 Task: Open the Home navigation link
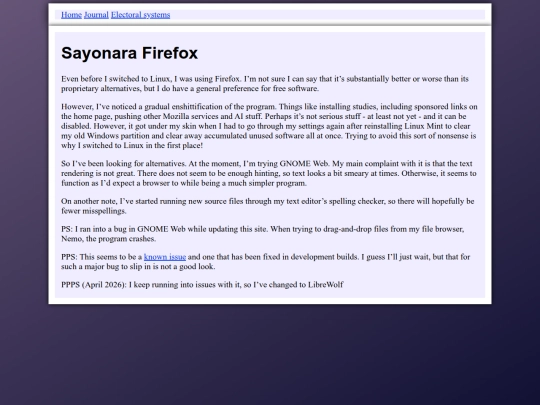(71, 15)
